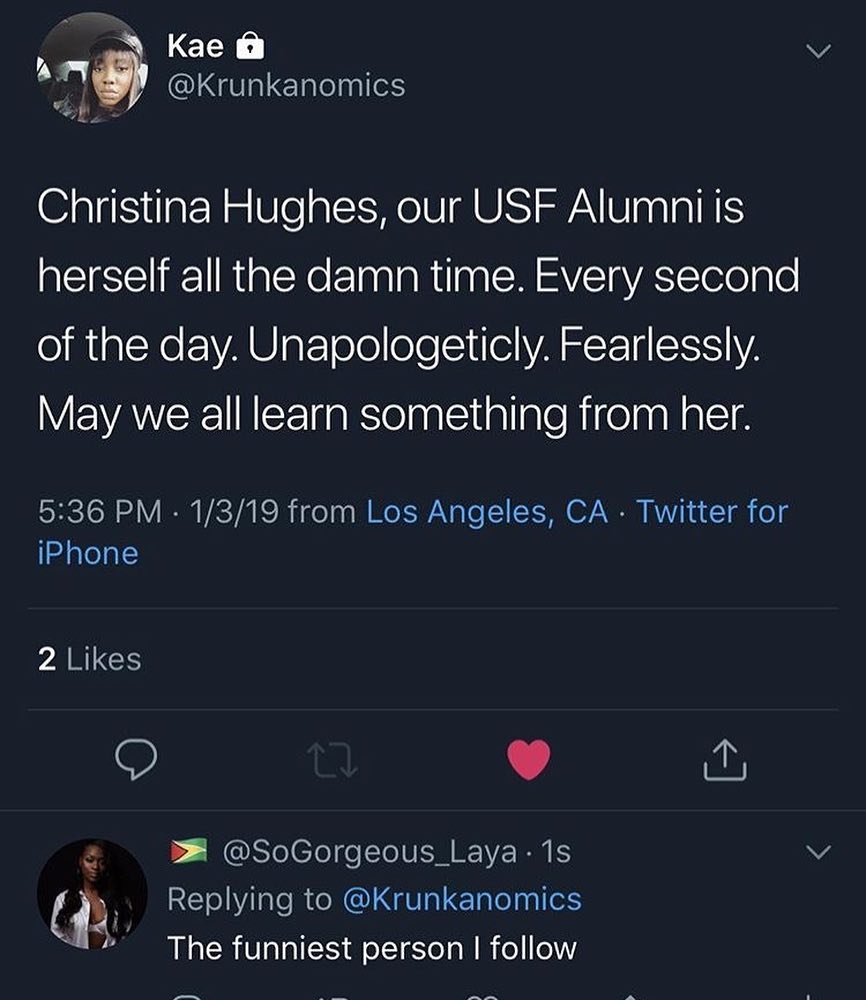Open the @Krunkanomics handle under Kae

[x=286, y=85]
